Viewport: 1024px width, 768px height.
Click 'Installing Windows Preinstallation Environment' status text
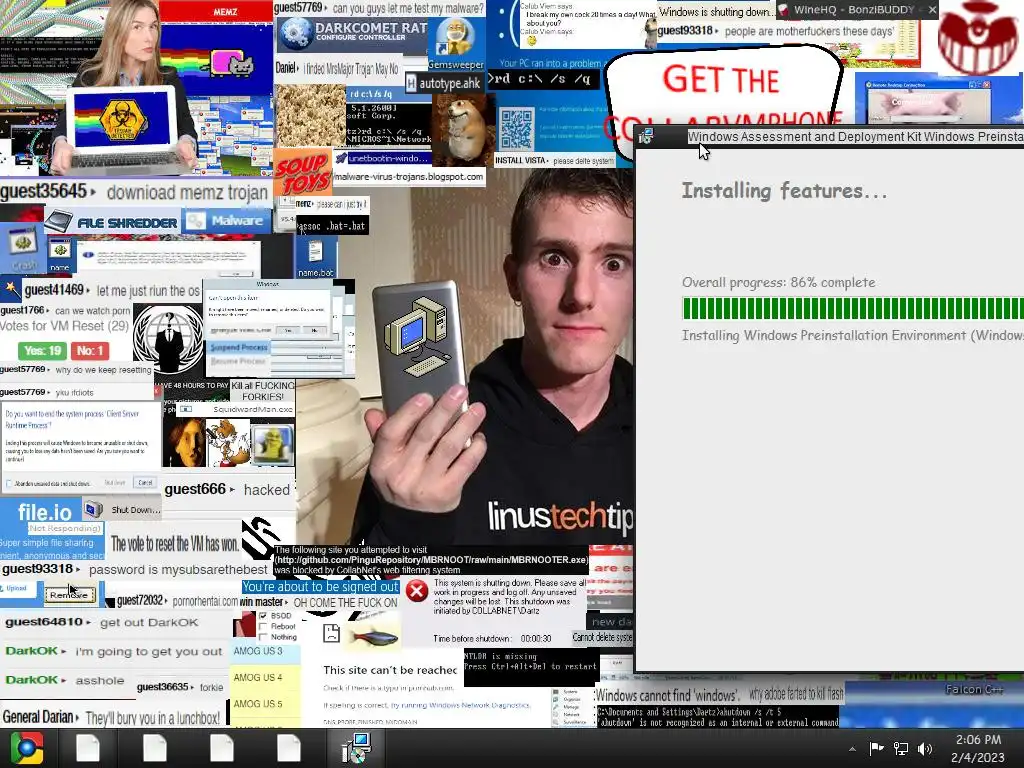(x=853, y=335)
